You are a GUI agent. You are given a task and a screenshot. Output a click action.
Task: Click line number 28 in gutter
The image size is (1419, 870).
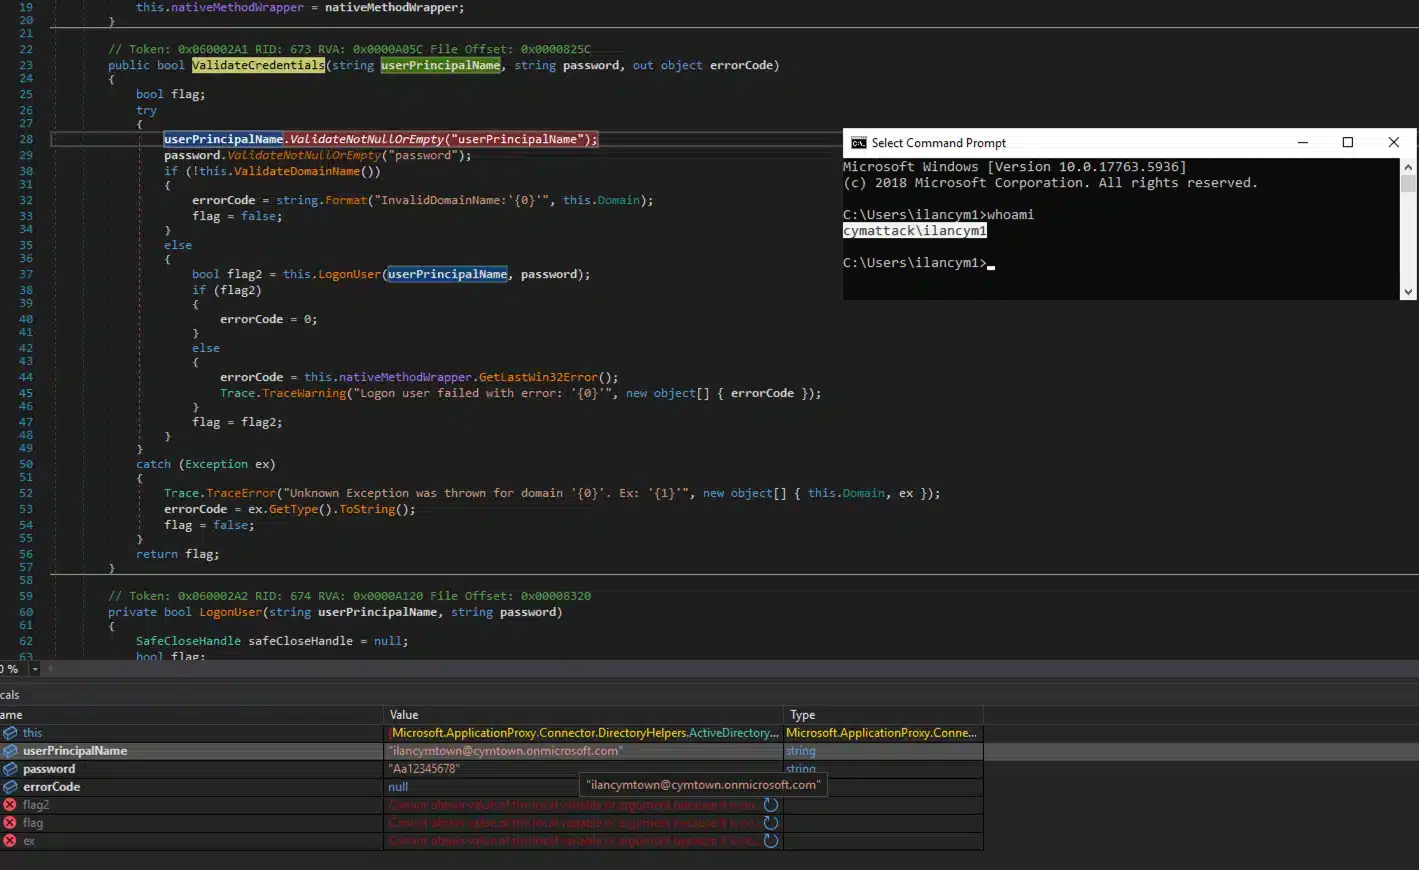pyautogui.click(x=26, y=139)
